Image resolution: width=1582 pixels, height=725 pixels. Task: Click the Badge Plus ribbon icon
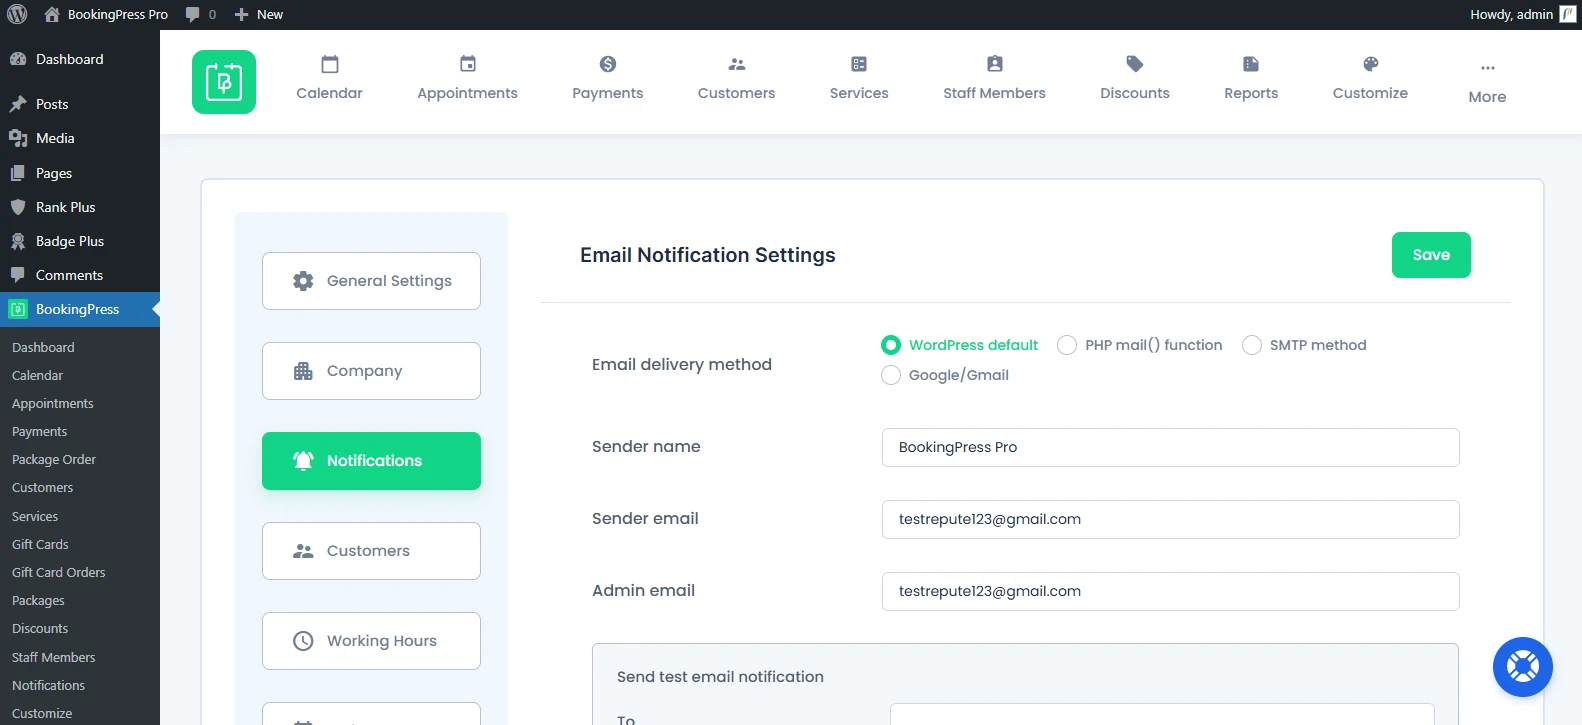[18, 241]
